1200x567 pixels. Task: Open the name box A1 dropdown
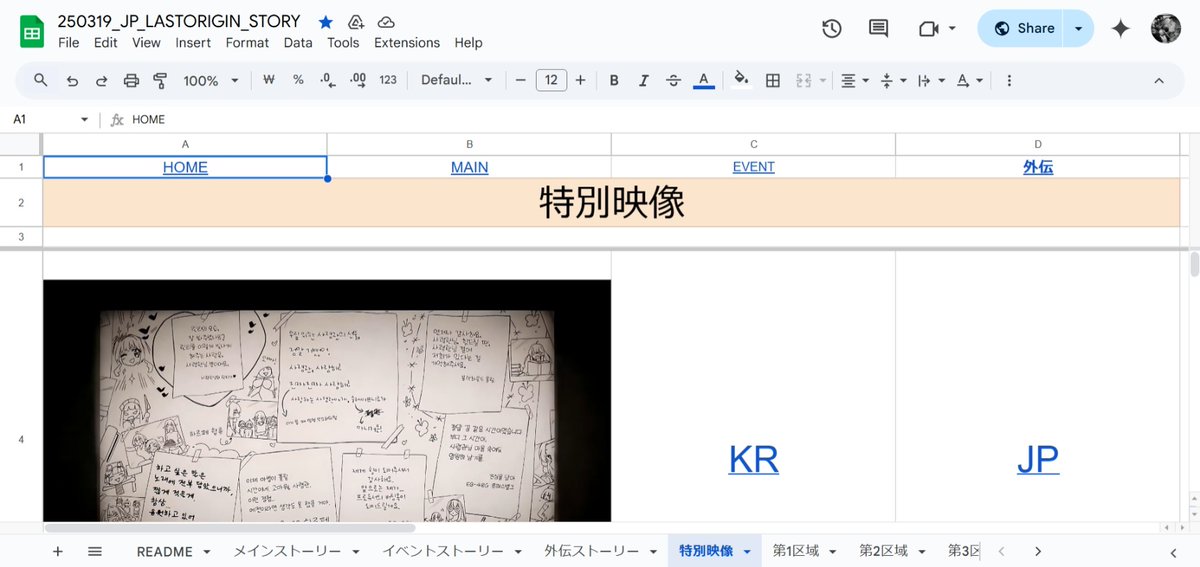click(x=84, y=119)
